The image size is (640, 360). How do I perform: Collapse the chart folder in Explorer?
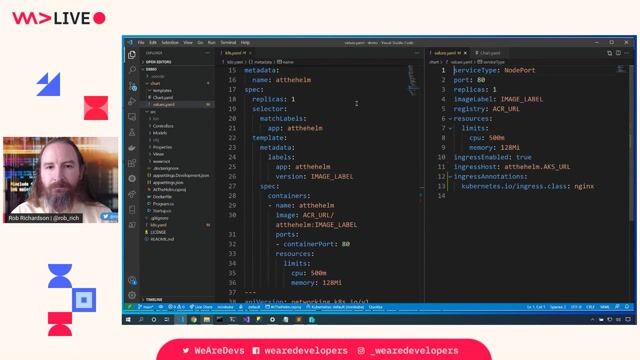pyautogui.click(x=176, y=83)
